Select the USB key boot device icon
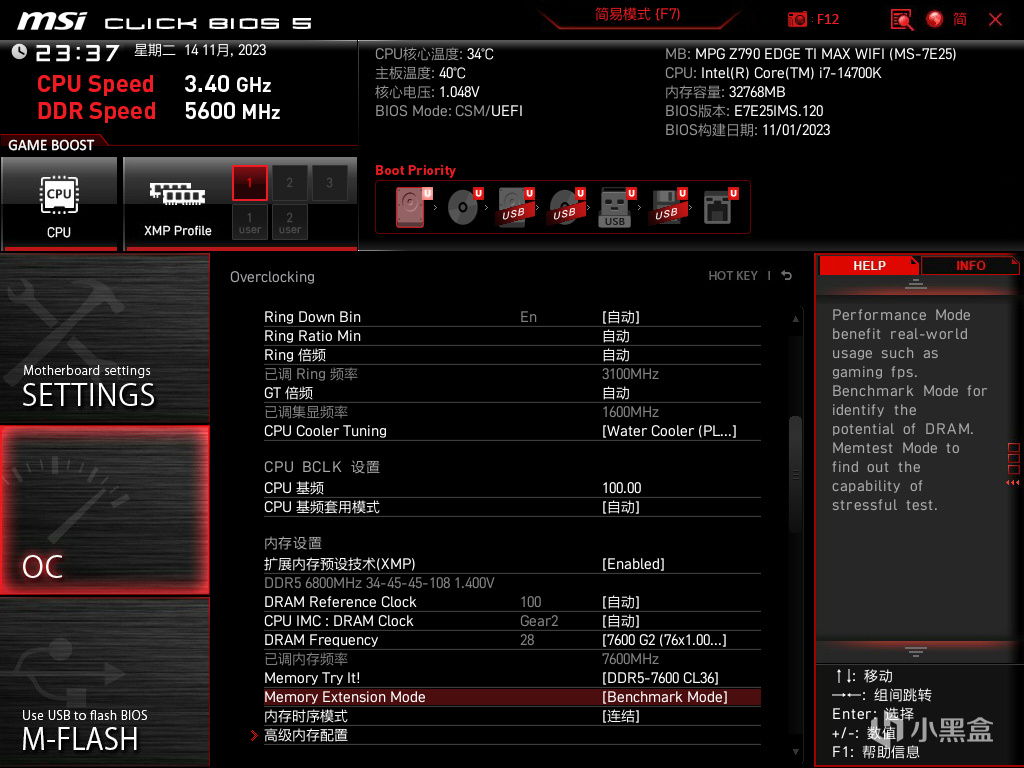The width and height of the screenshot is (1024, 768). click(616, 207)
